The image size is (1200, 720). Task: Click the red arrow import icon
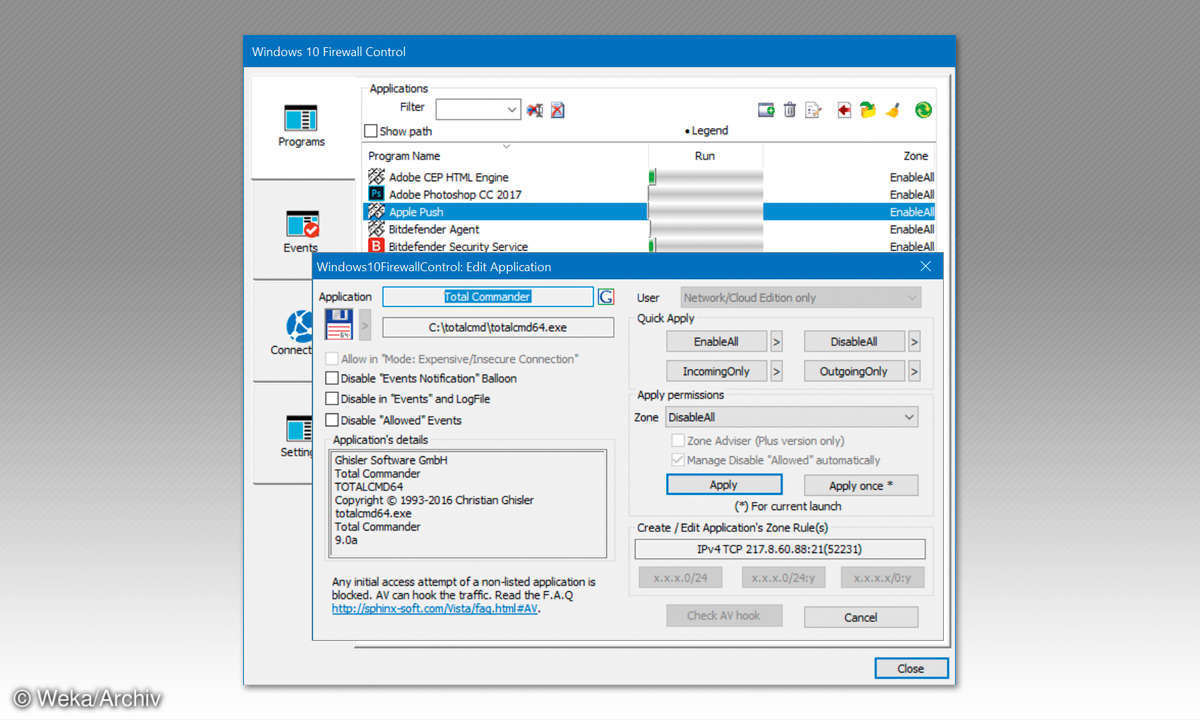[x=844, y=110]
